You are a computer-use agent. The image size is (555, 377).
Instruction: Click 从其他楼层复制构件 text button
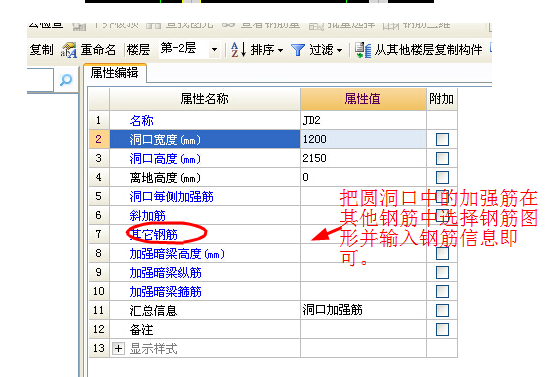(428, 50)
